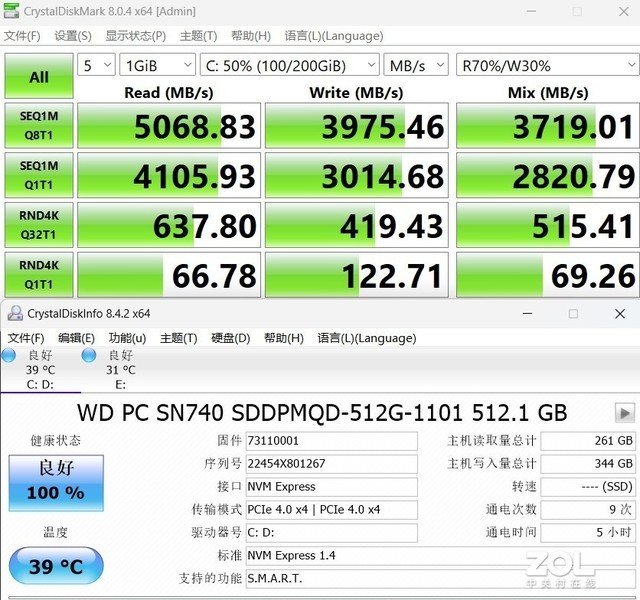Open the drive selector showing C: 50%
The width and height of the screenshot is (640, 600).
(x=289, y=65)
